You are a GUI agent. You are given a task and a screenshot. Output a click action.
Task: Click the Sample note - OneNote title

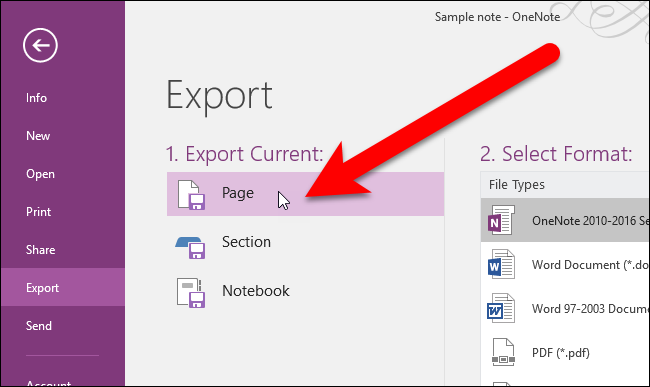tap(497, 17)
